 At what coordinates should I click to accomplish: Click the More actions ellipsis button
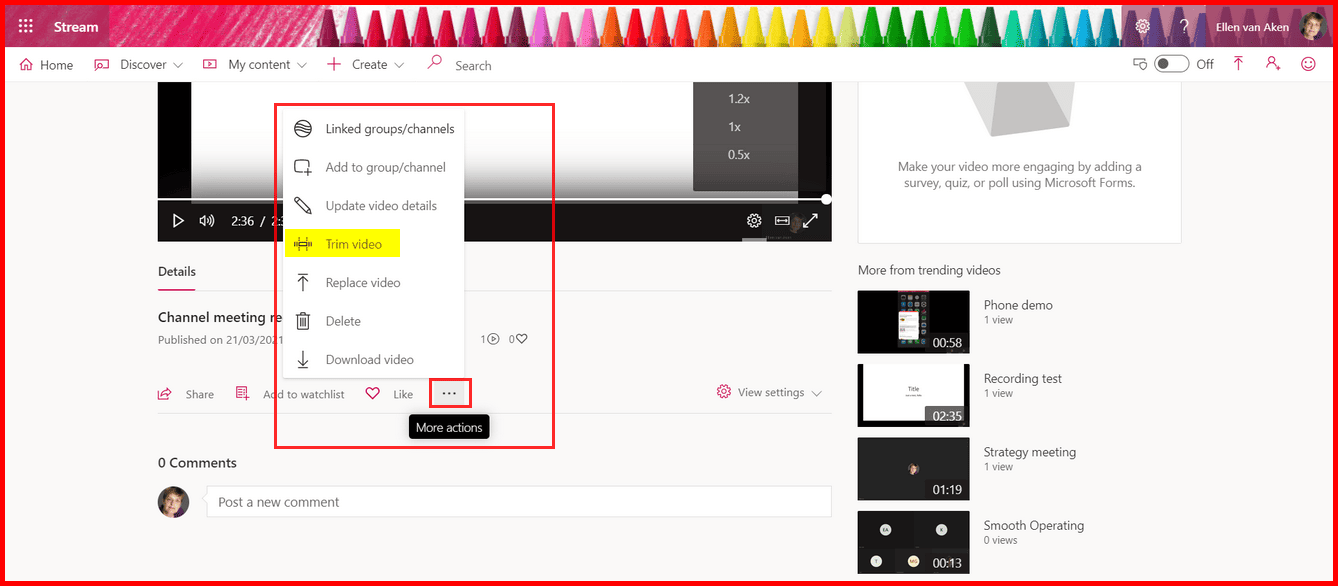pyautogui.click(x=450, y=393)
